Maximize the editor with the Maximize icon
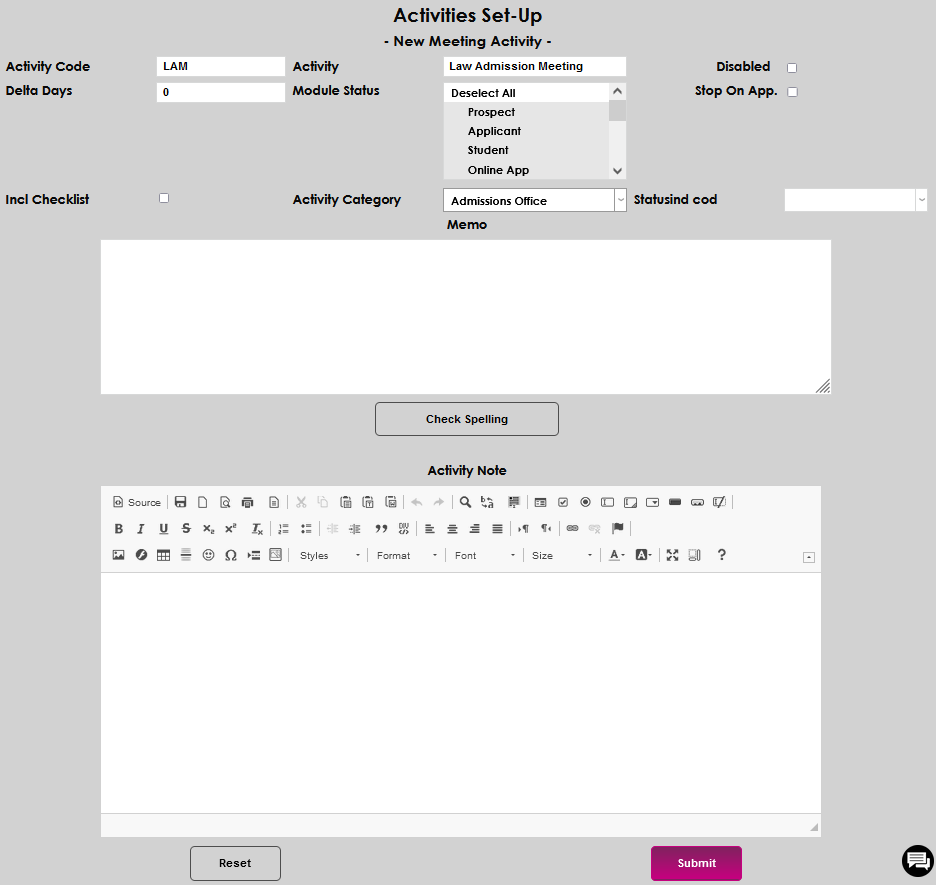This screenshot has height=885, width=936. 672,555
